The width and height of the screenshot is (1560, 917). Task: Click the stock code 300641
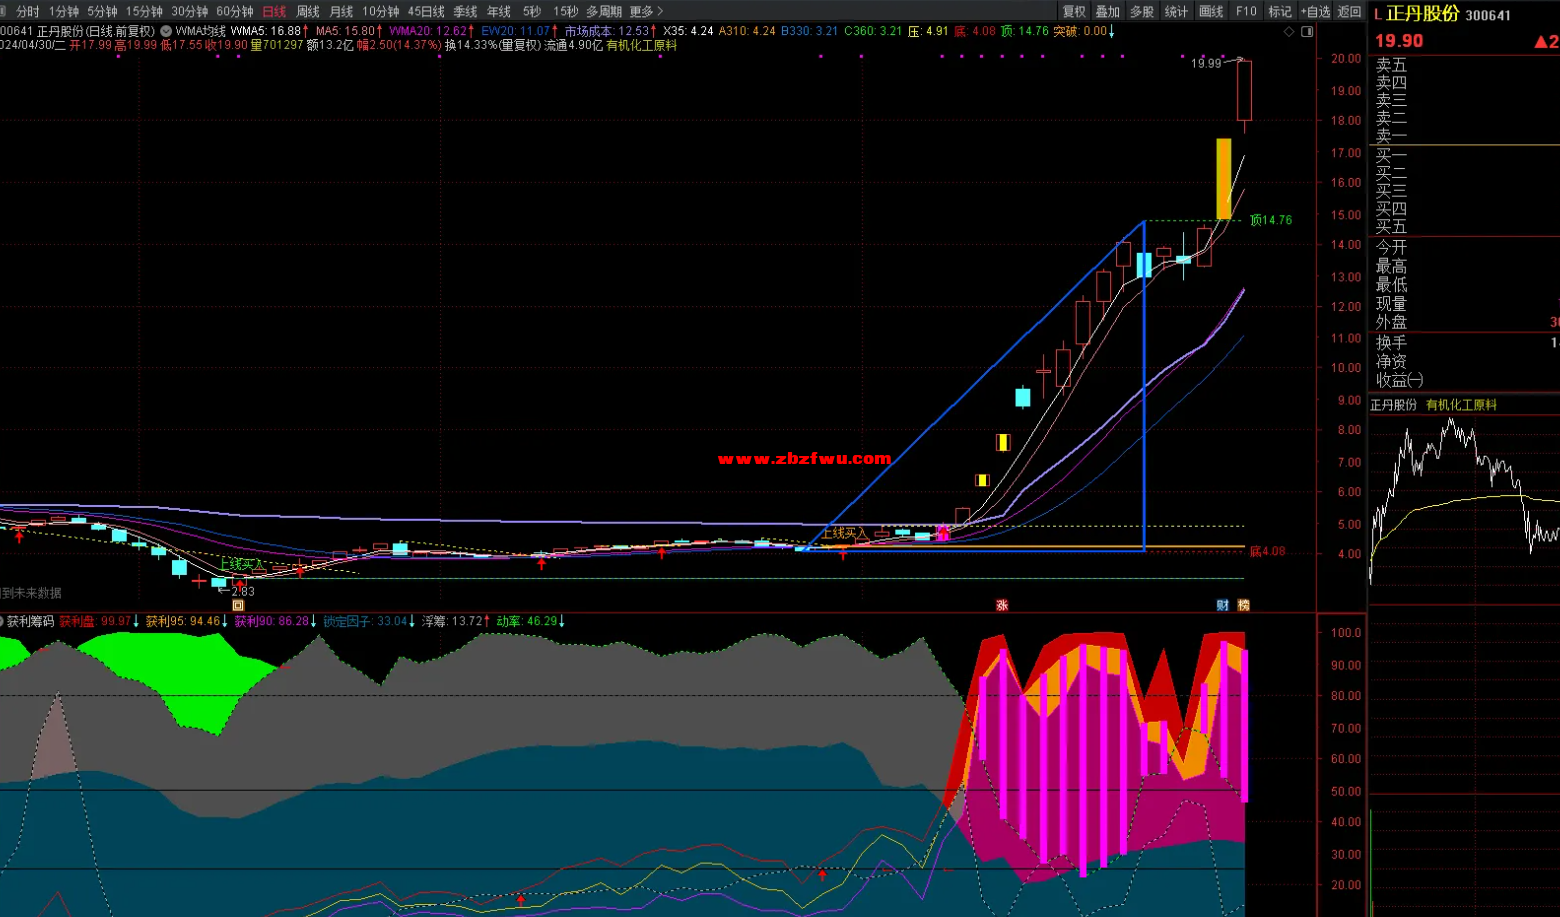tap(1488, 15)
